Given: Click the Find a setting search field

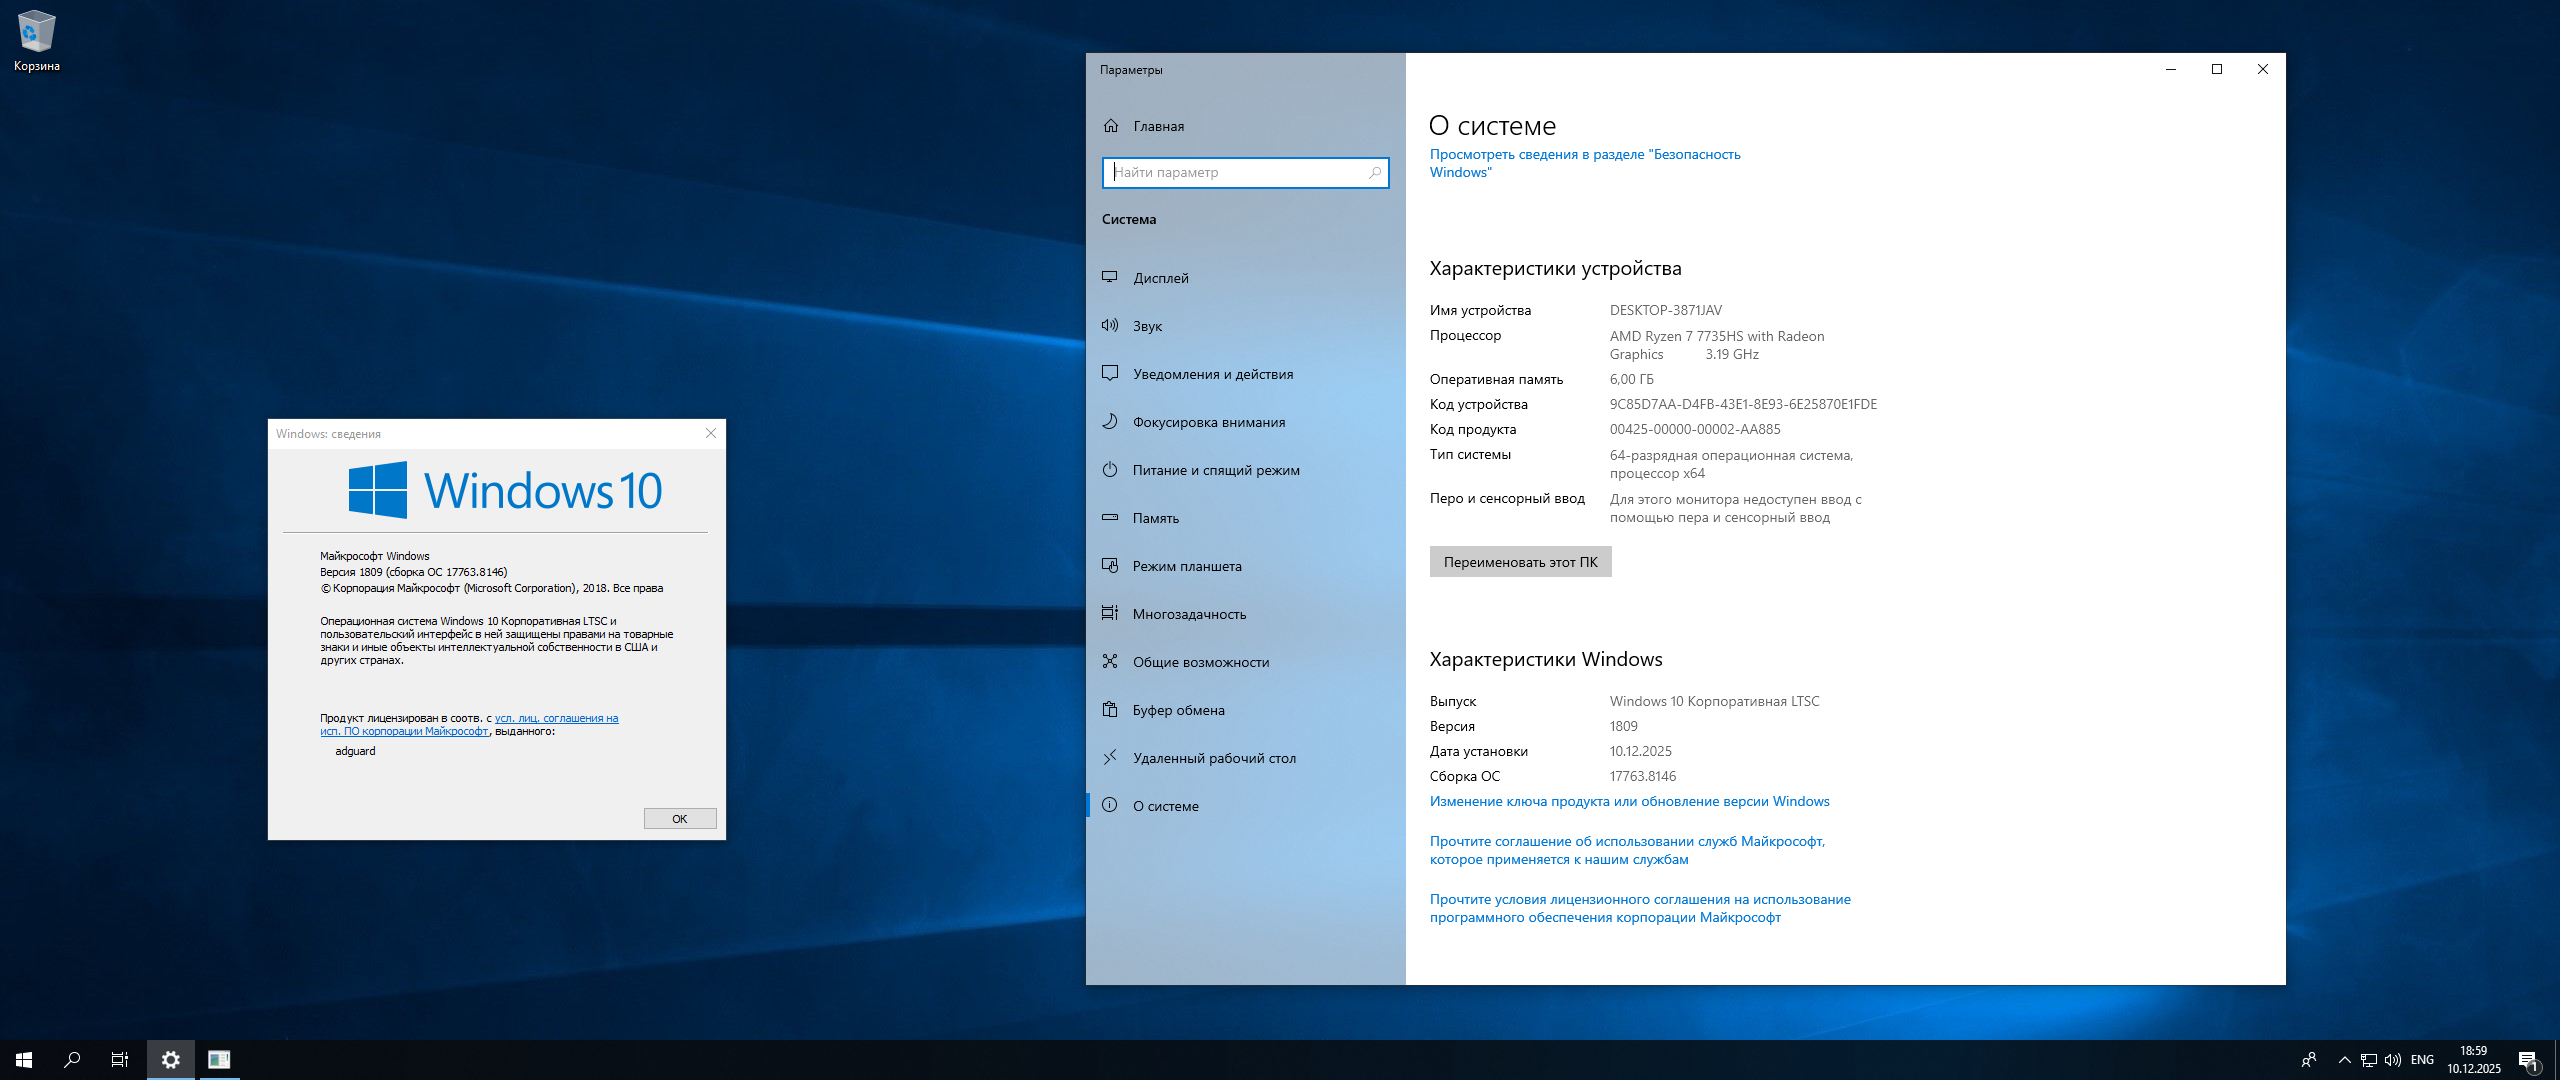Looking at the screenshot, I should (1238, 172).
